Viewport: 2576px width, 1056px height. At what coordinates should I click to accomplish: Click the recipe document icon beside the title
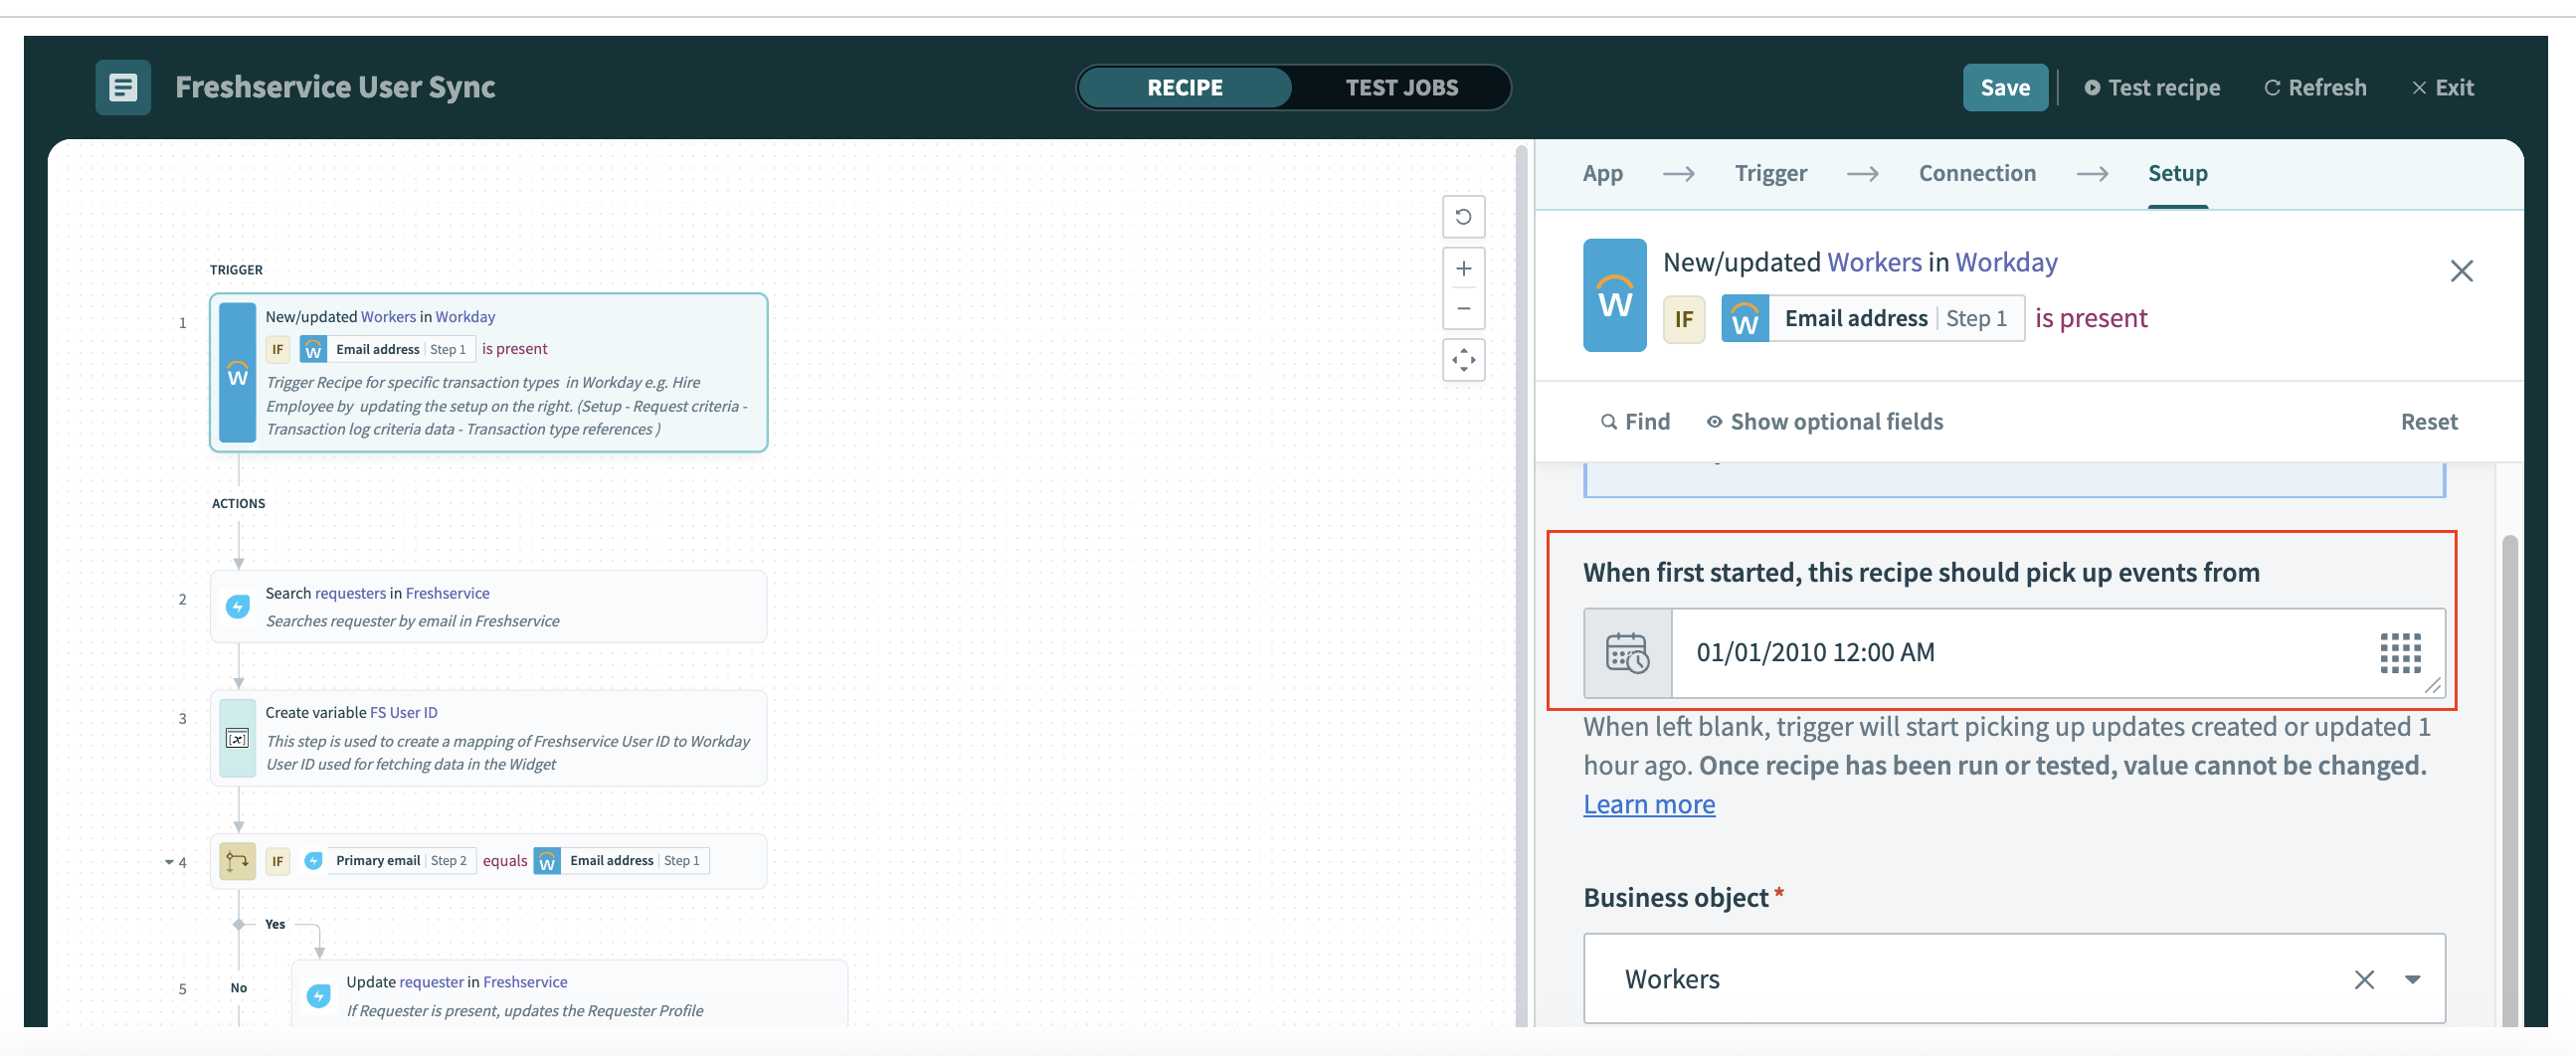(x=123, y=87)
